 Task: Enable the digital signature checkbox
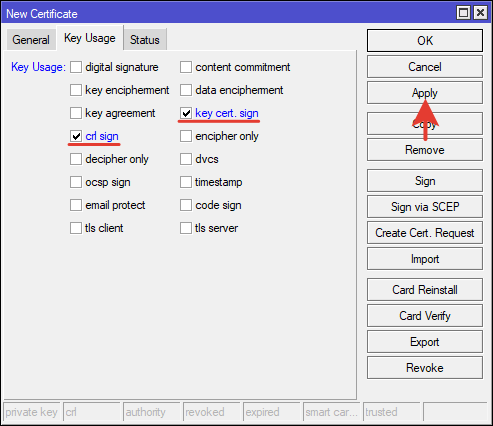(76, 67)
